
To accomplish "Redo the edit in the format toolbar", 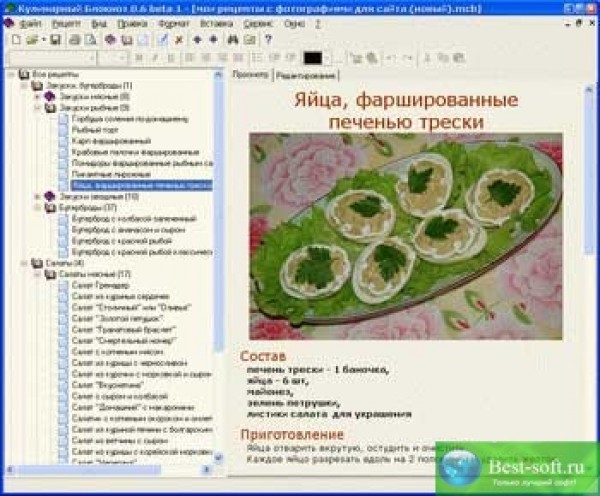I will click(x=408, y=58).
